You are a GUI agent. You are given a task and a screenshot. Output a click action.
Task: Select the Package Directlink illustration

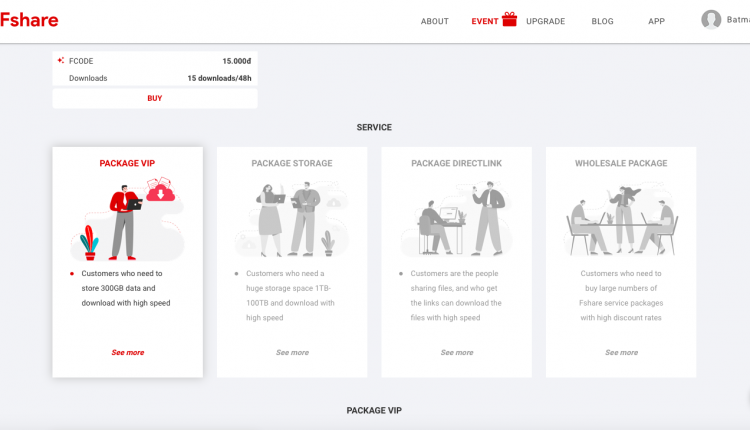(x=456, y=219)
